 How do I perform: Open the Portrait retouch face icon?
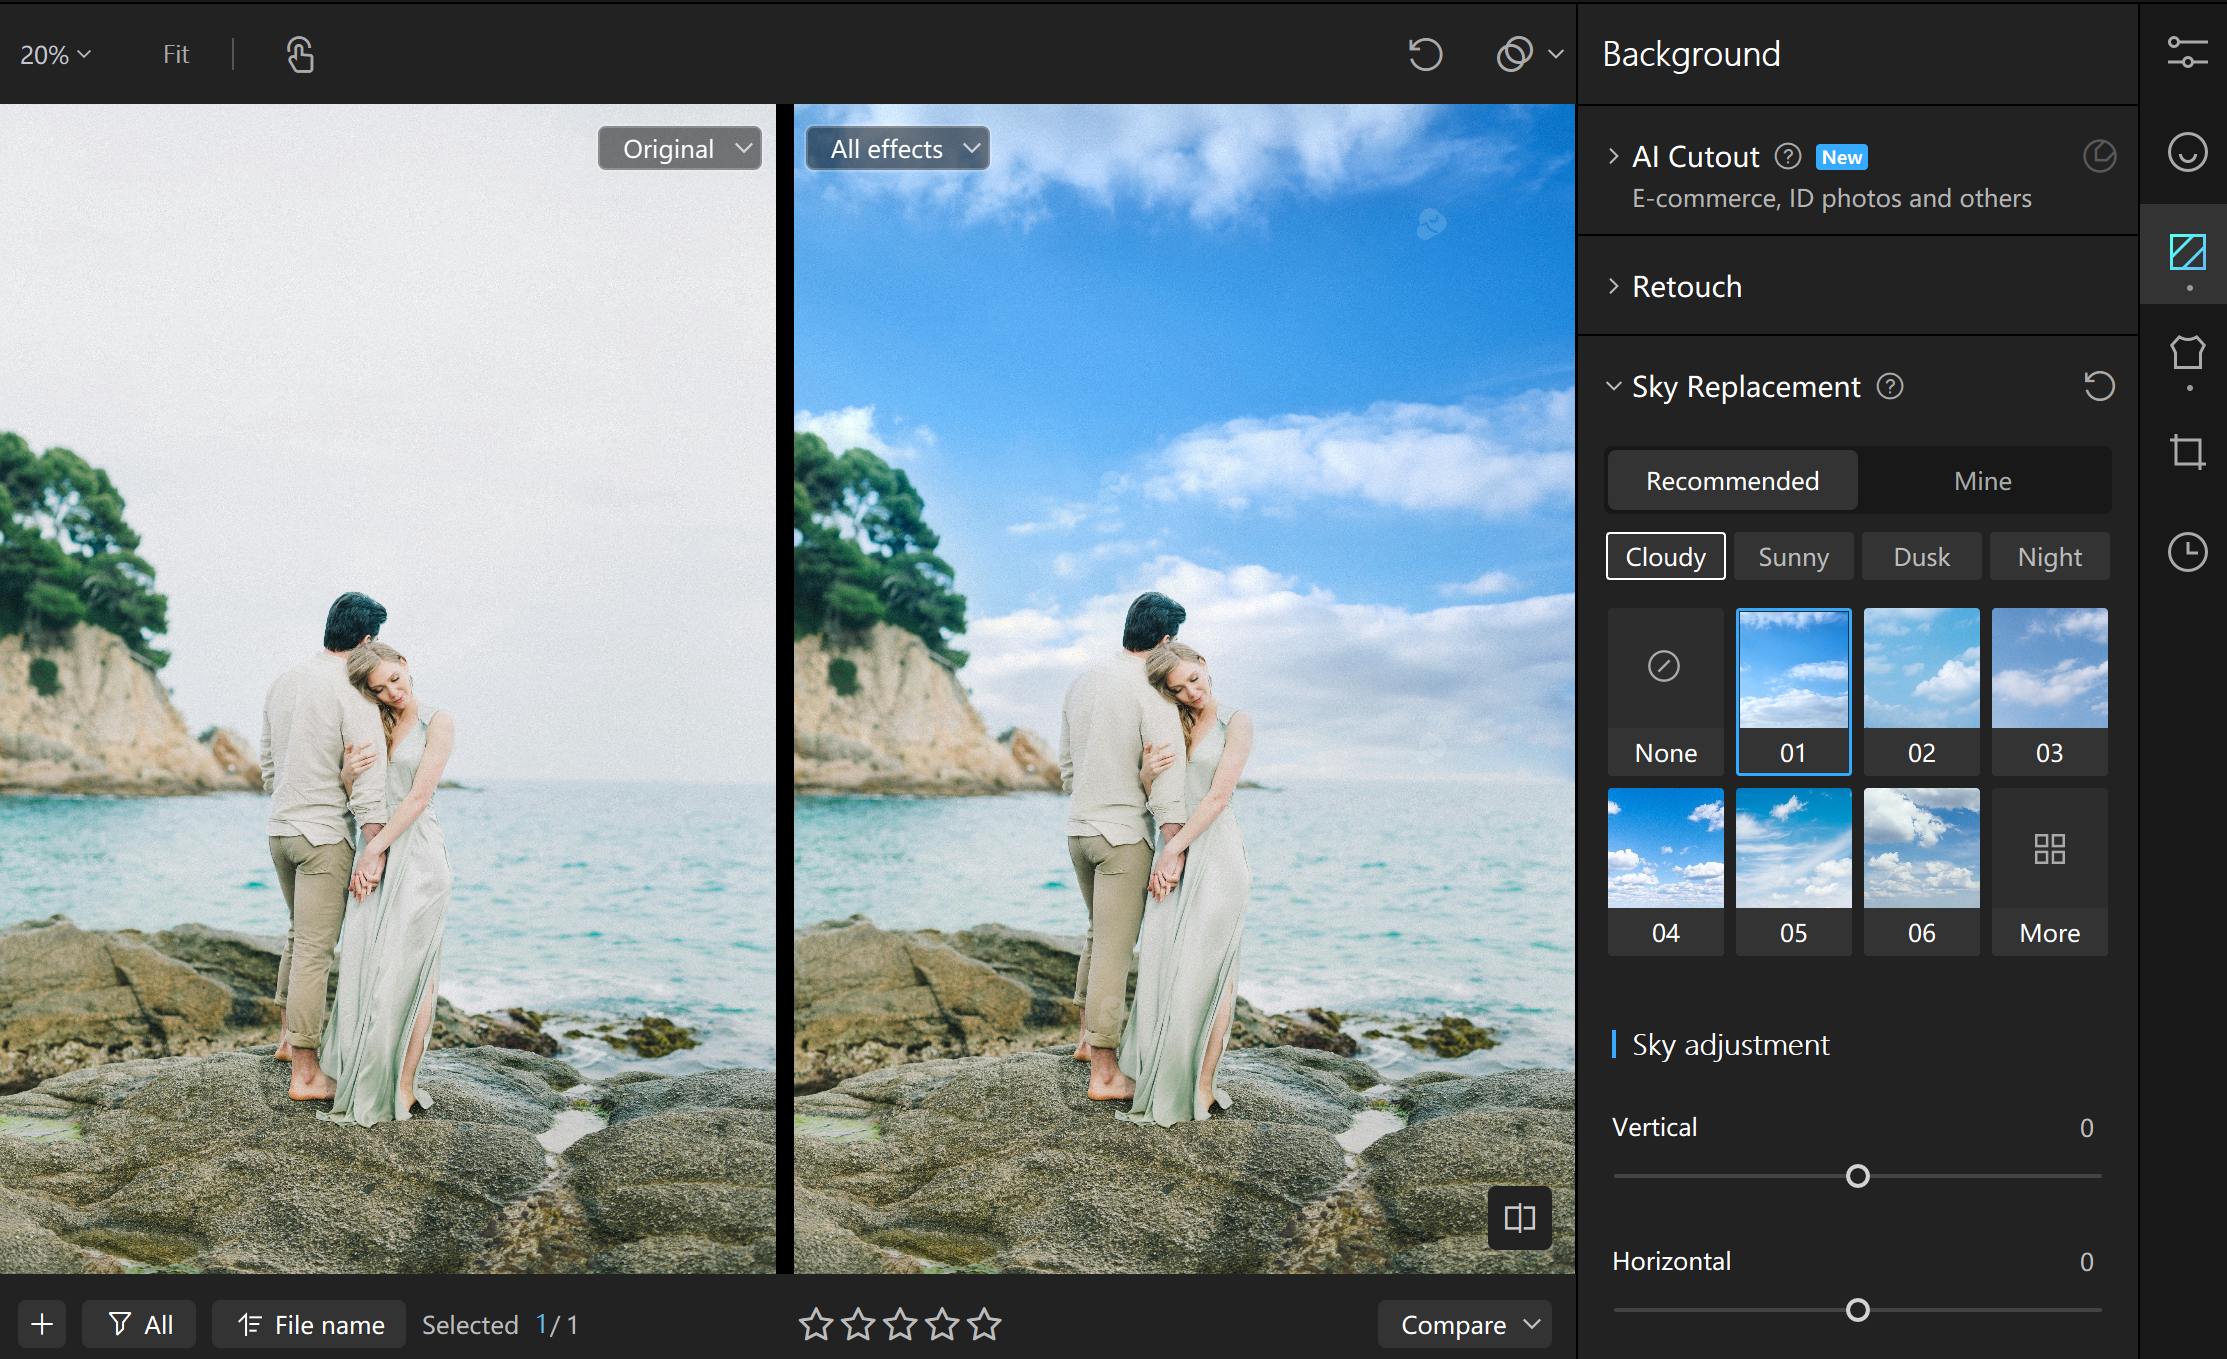click(x=2187, y=153)
